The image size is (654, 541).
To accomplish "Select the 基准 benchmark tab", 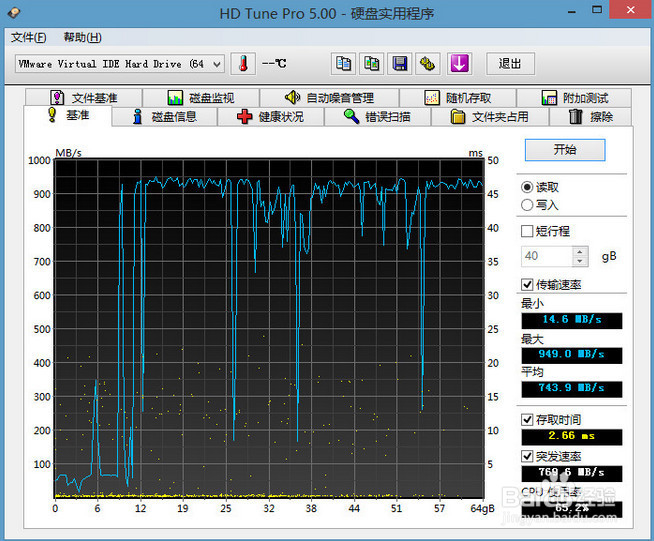I will (68, 115).
